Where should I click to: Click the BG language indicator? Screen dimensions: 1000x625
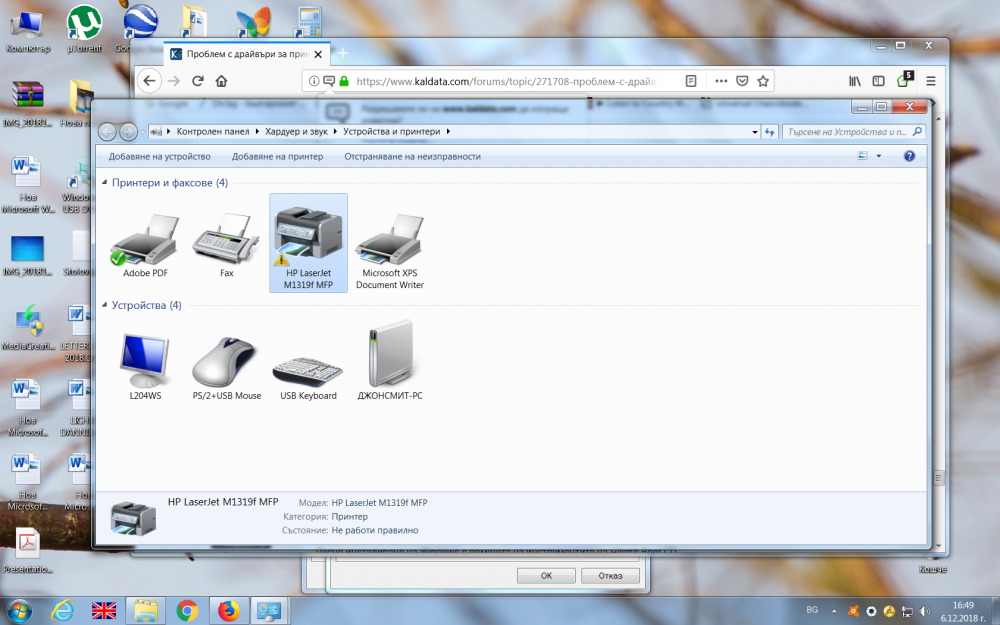click(812, 610)
